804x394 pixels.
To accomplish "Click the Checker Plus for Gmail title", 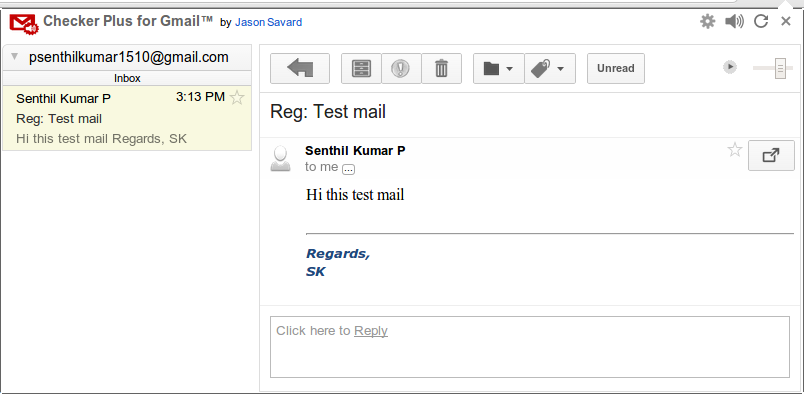I will click(x=128, y=21).
